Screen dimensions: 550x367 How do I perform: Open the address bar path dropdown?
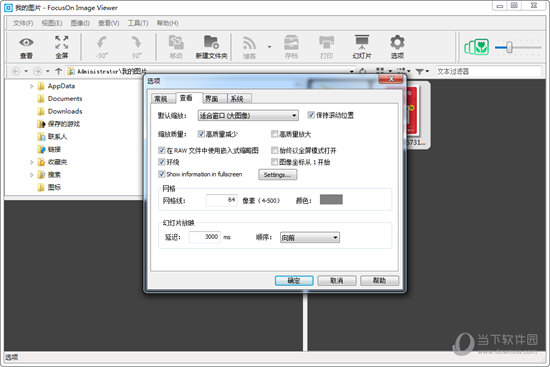click(x=352, y=72)
